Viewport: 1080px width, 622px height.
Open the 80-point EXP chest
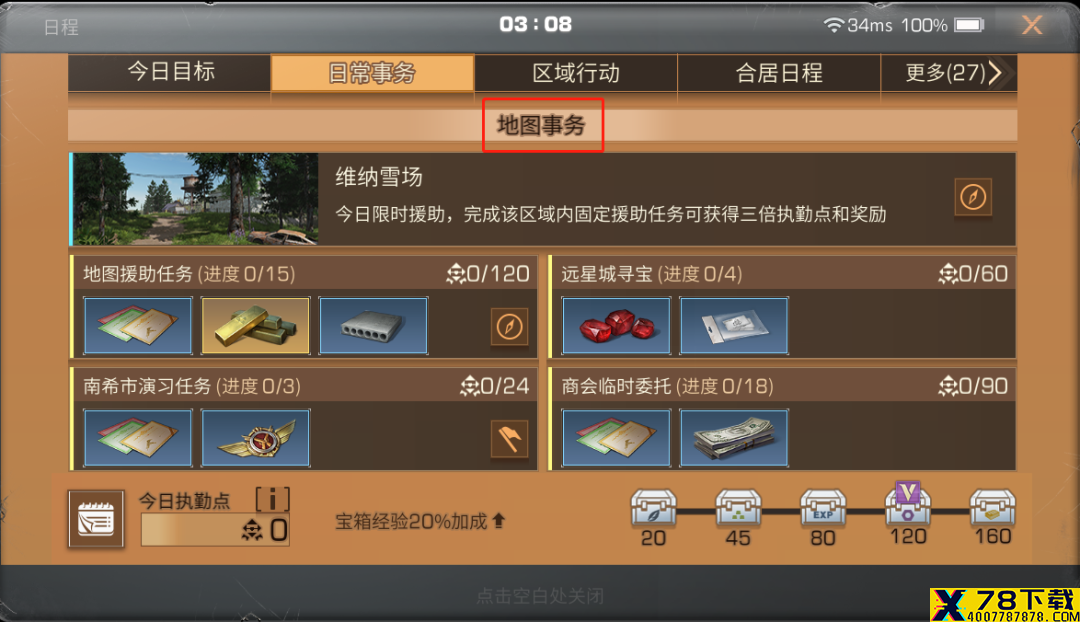pos(822,509)
